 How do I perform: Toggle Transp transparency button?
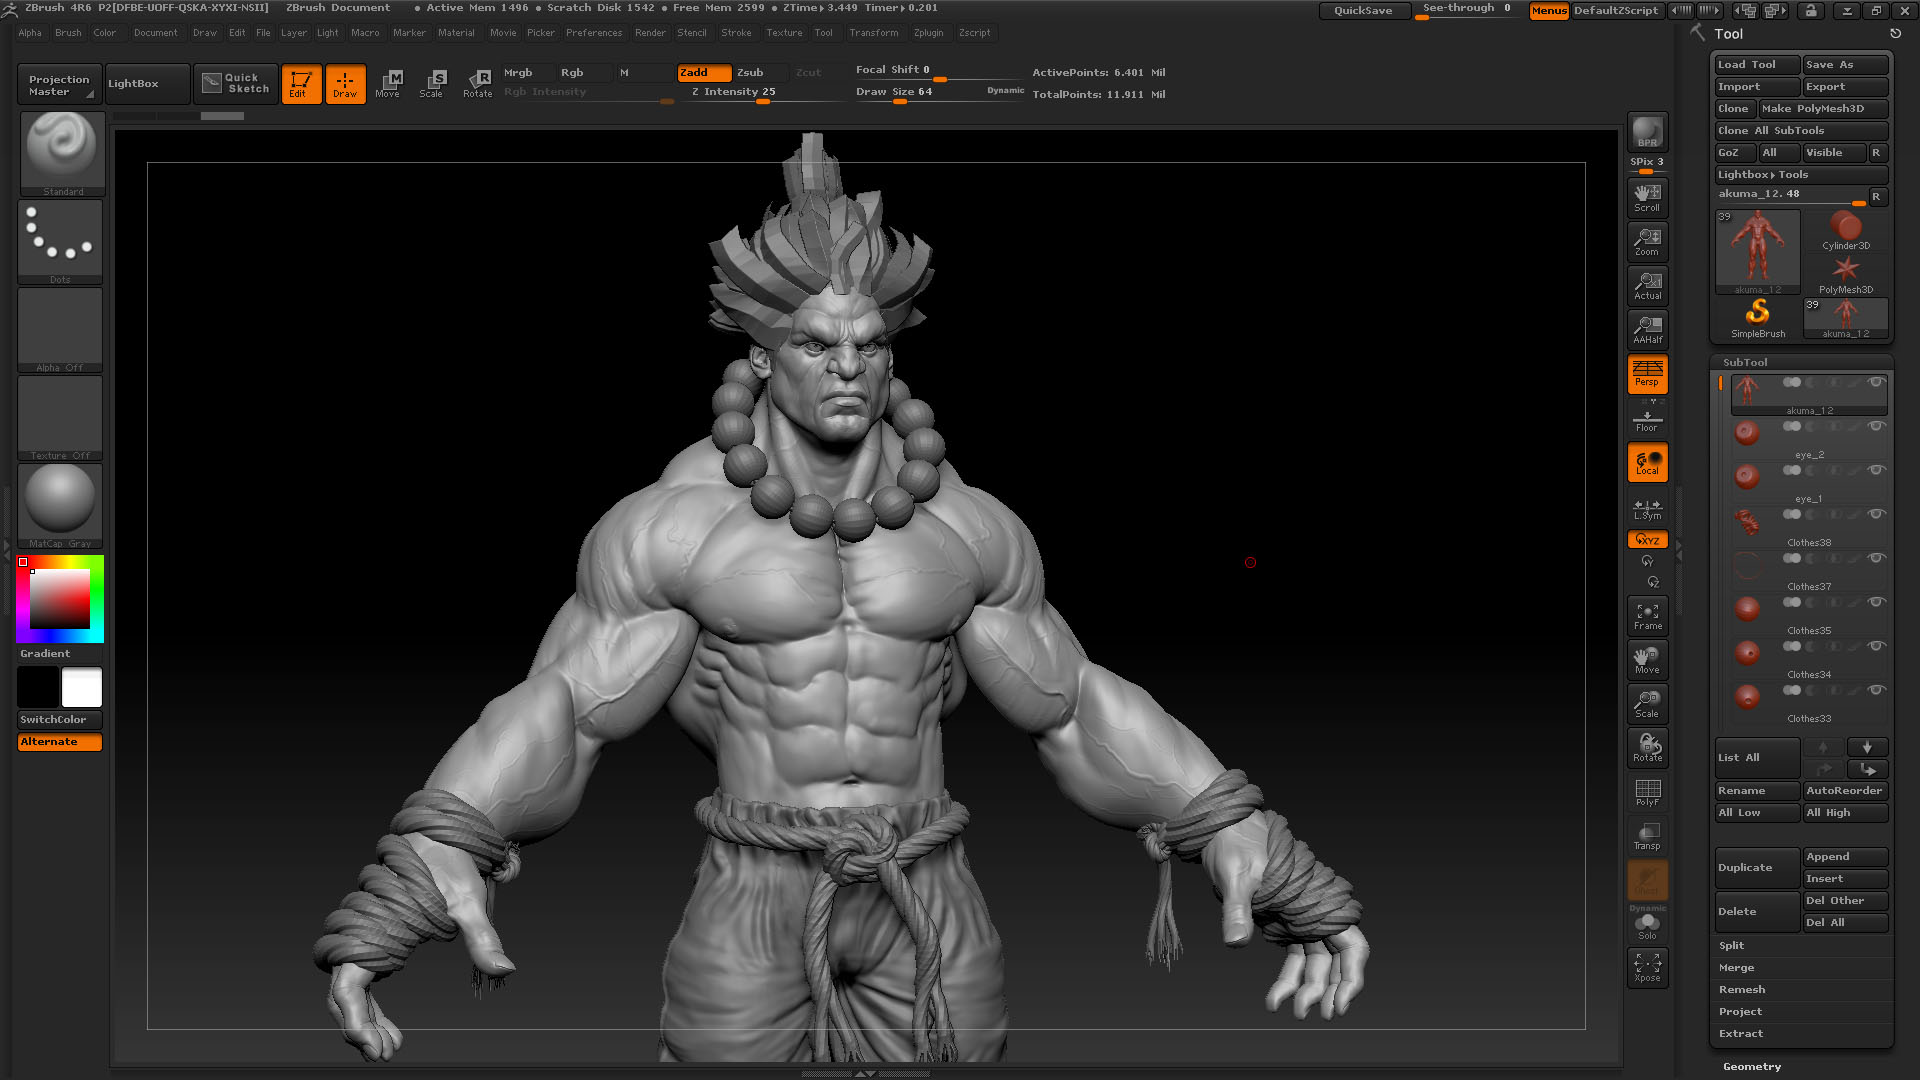pos(1647,836)
